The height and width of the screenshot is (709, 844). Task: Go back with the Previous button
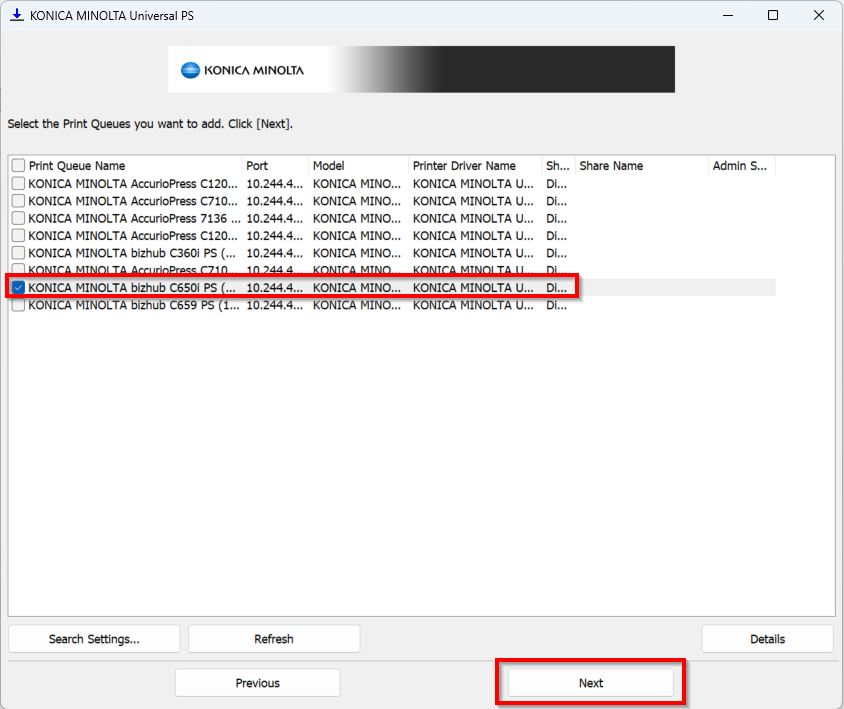[257, 682]
